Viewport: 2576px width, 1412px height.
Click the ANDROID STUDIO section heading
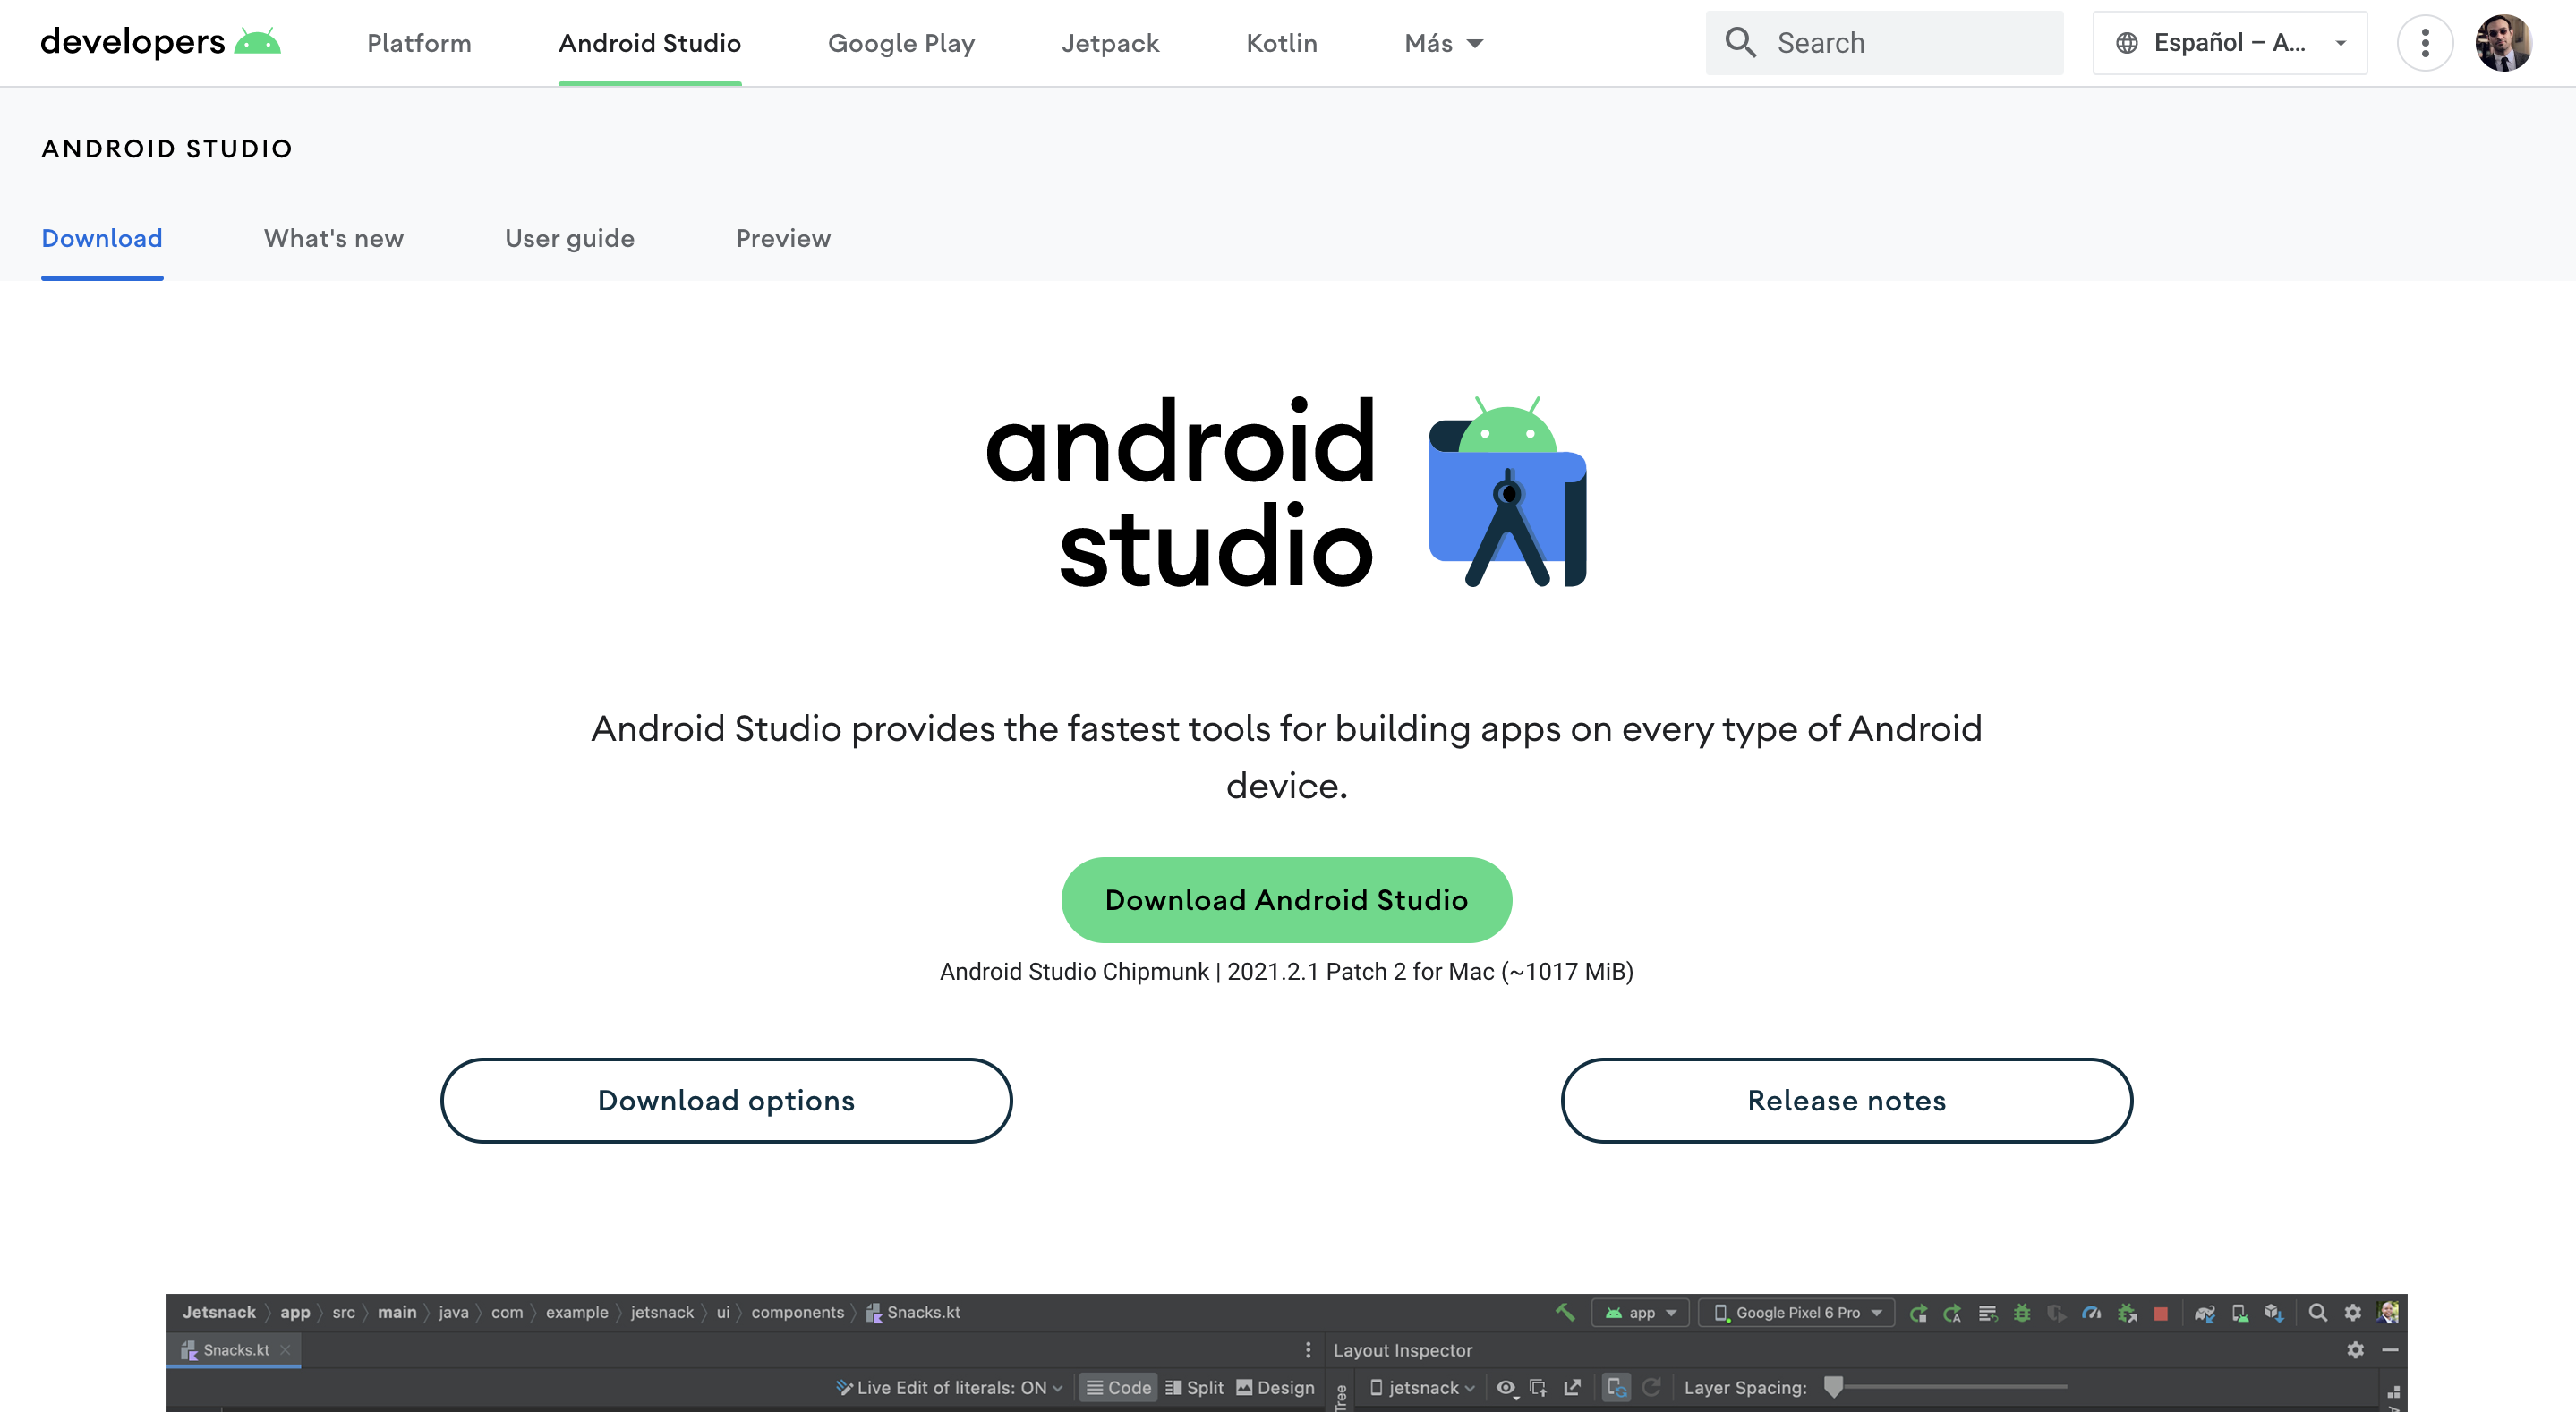[x=167, y=149]
